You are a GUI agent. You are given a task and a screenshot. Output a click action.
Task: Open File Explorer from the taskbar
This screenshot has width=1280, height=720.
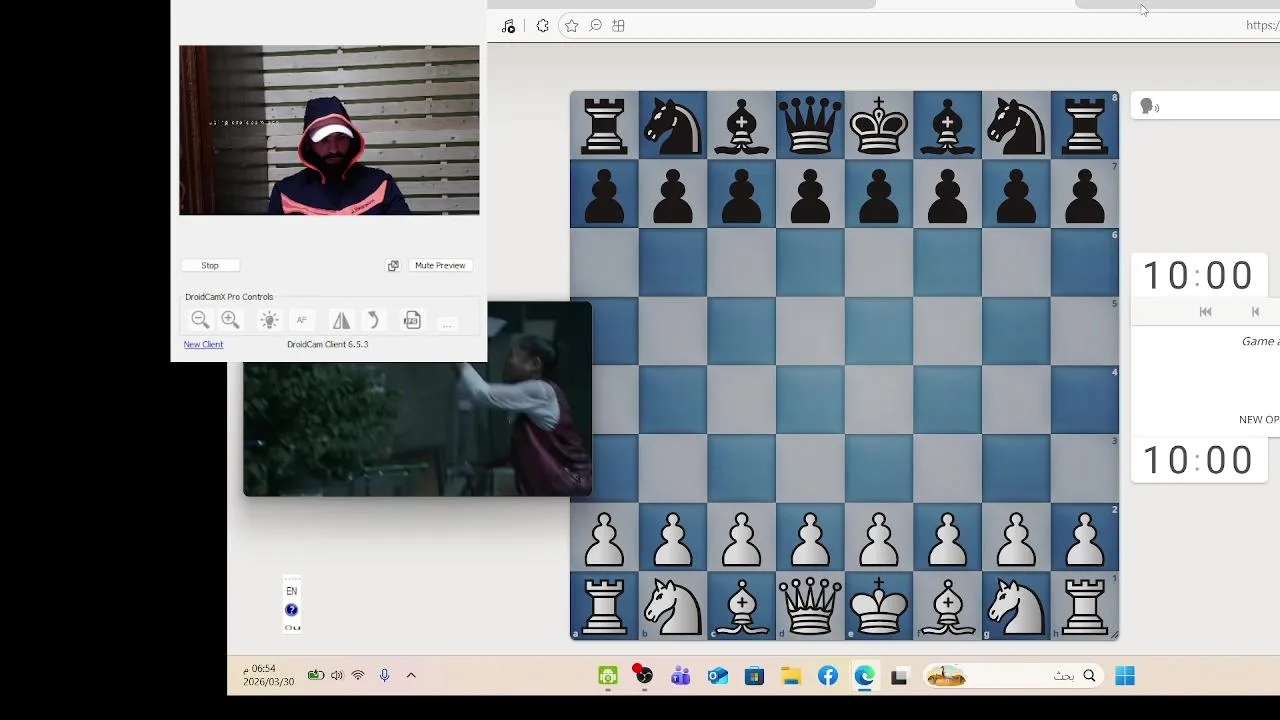[791, 677]
